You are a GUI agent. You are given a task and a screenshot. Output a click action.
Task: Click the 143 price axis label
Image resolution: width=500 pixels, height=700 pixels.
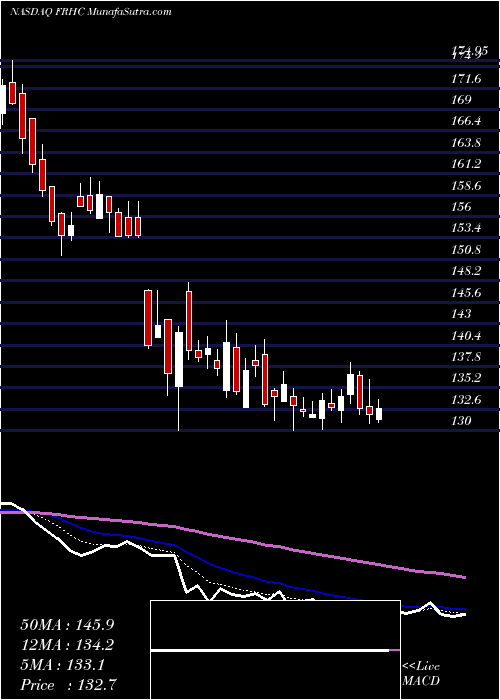[x=462, y=313]
